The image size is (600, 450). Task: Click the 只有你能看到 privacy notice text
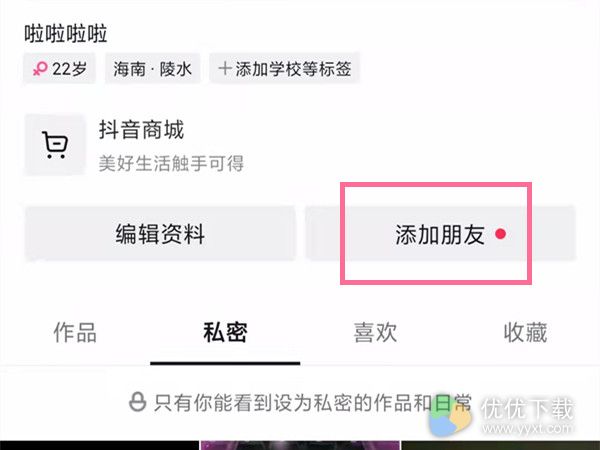point(313,403)
